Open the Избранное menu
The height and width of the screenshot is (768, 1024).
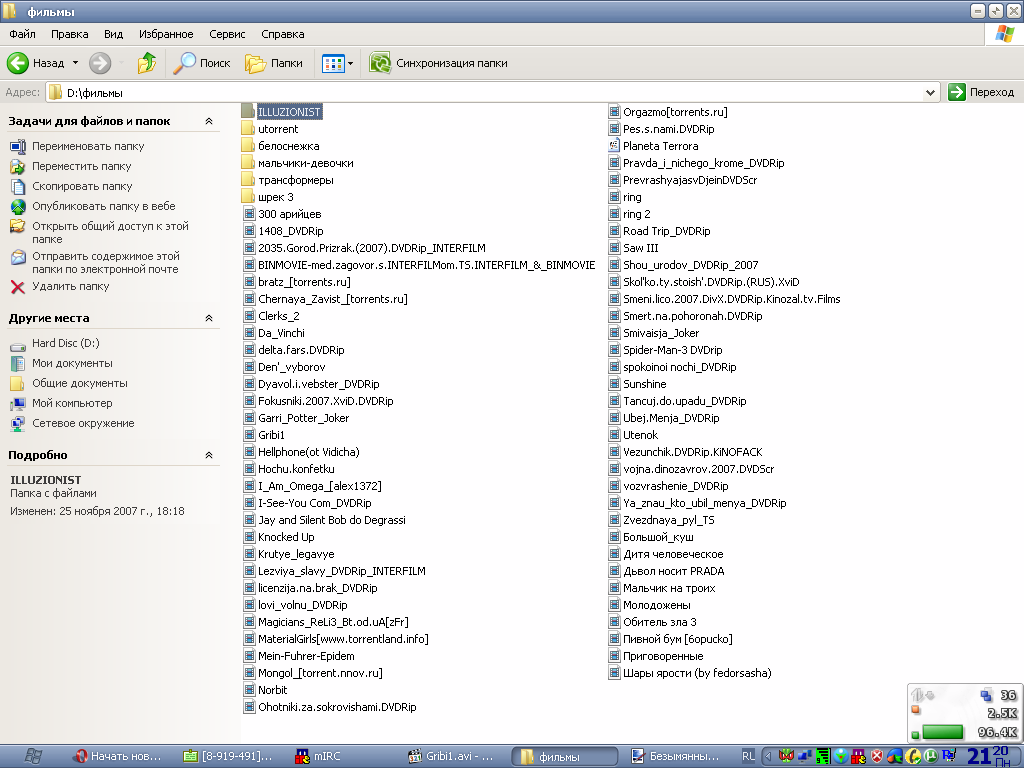pyautogui.click(x=167, y=34)
